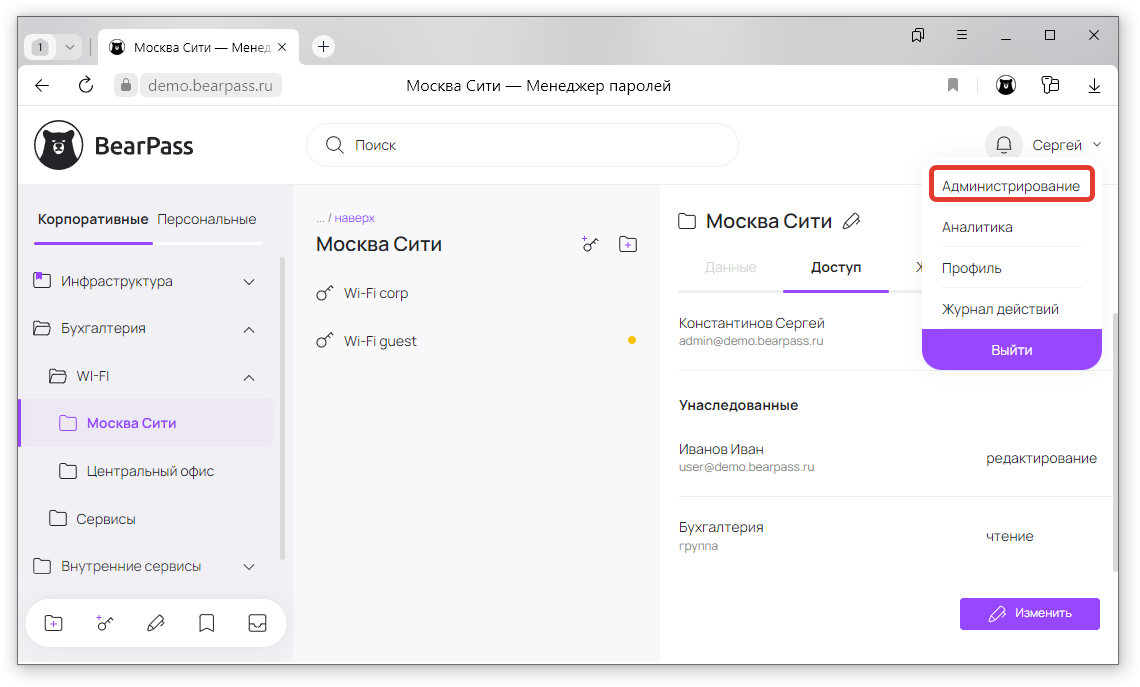1140x687 pixels.
Task: Click add password key icon in list header
Action: coord(590,244)
